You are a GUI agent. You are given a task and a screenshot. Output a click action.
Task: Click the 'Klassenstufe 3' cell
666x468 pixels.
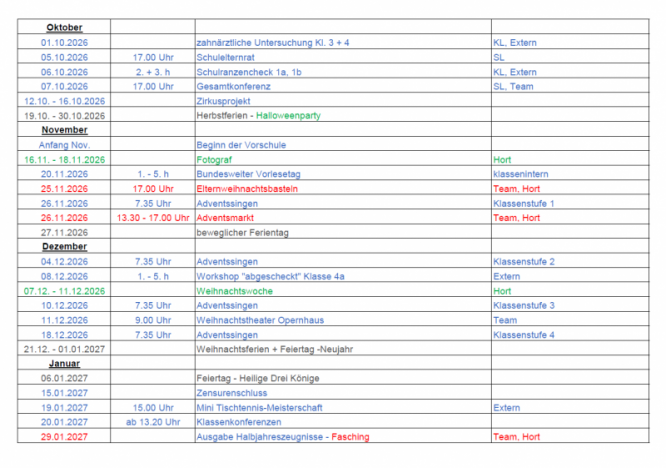click(524, 305)
